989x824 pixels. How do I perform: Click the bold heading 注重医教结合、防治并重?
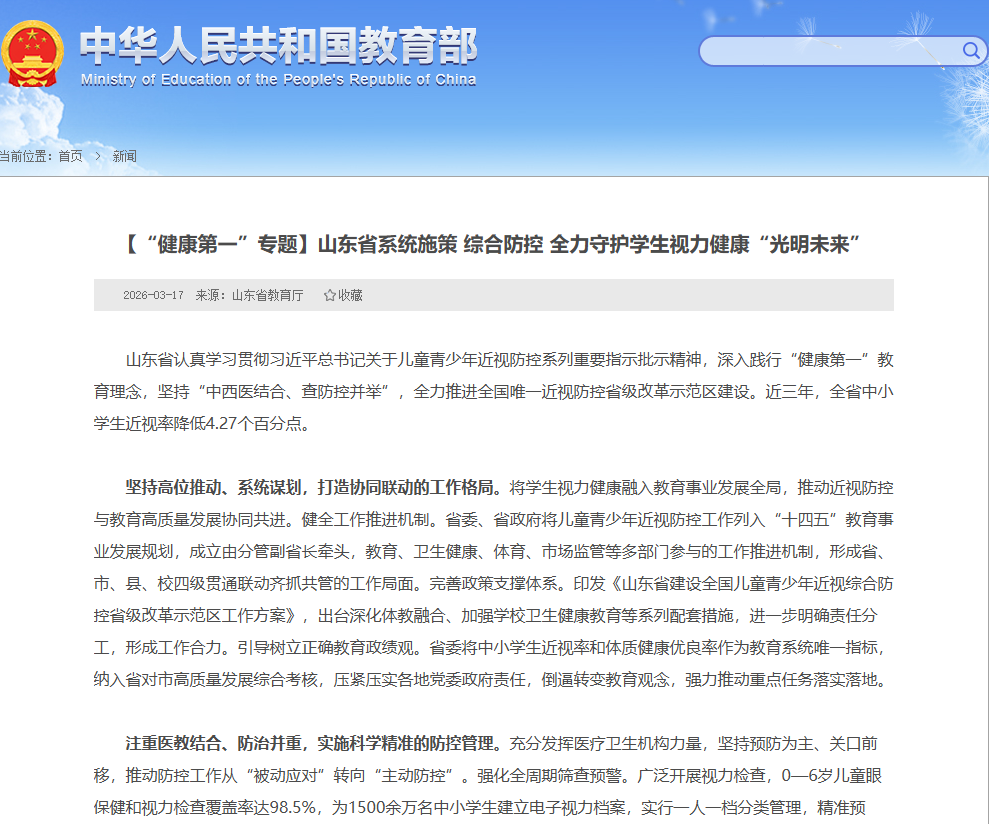pyautogui.click(x=313, y=743)
